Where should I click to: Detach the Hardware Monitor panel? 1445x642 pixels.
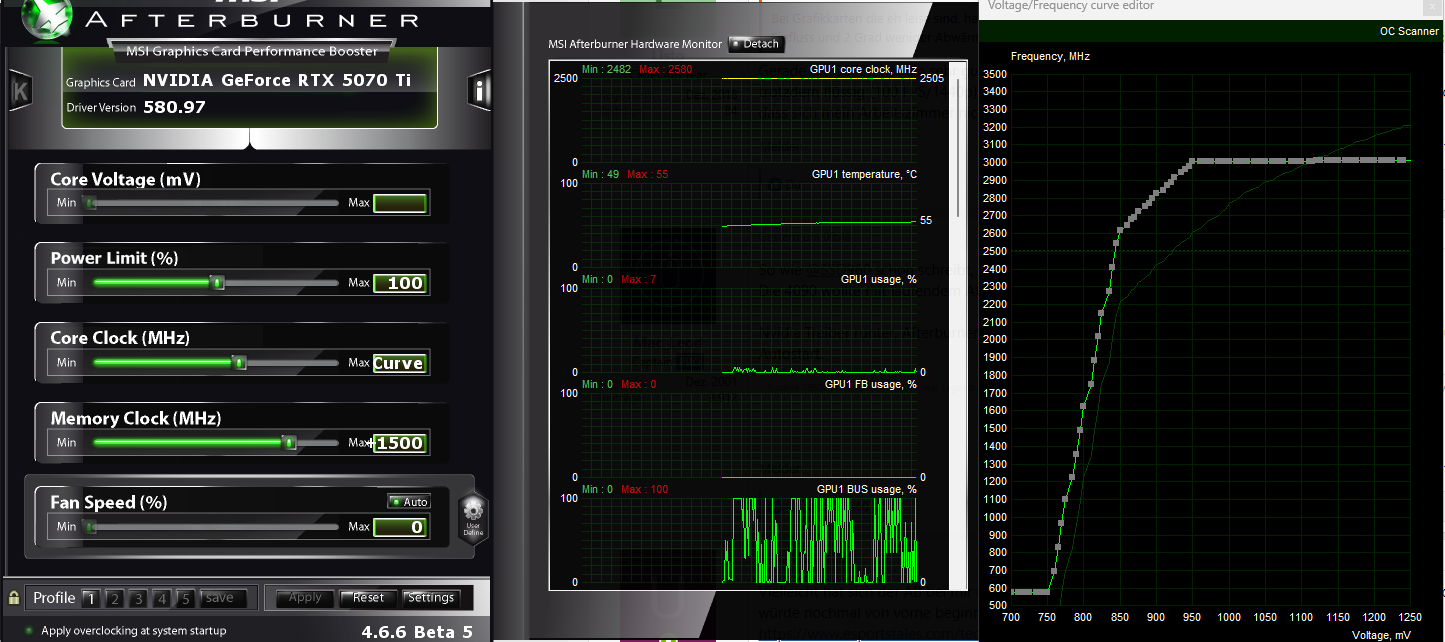tap(755, 44)
